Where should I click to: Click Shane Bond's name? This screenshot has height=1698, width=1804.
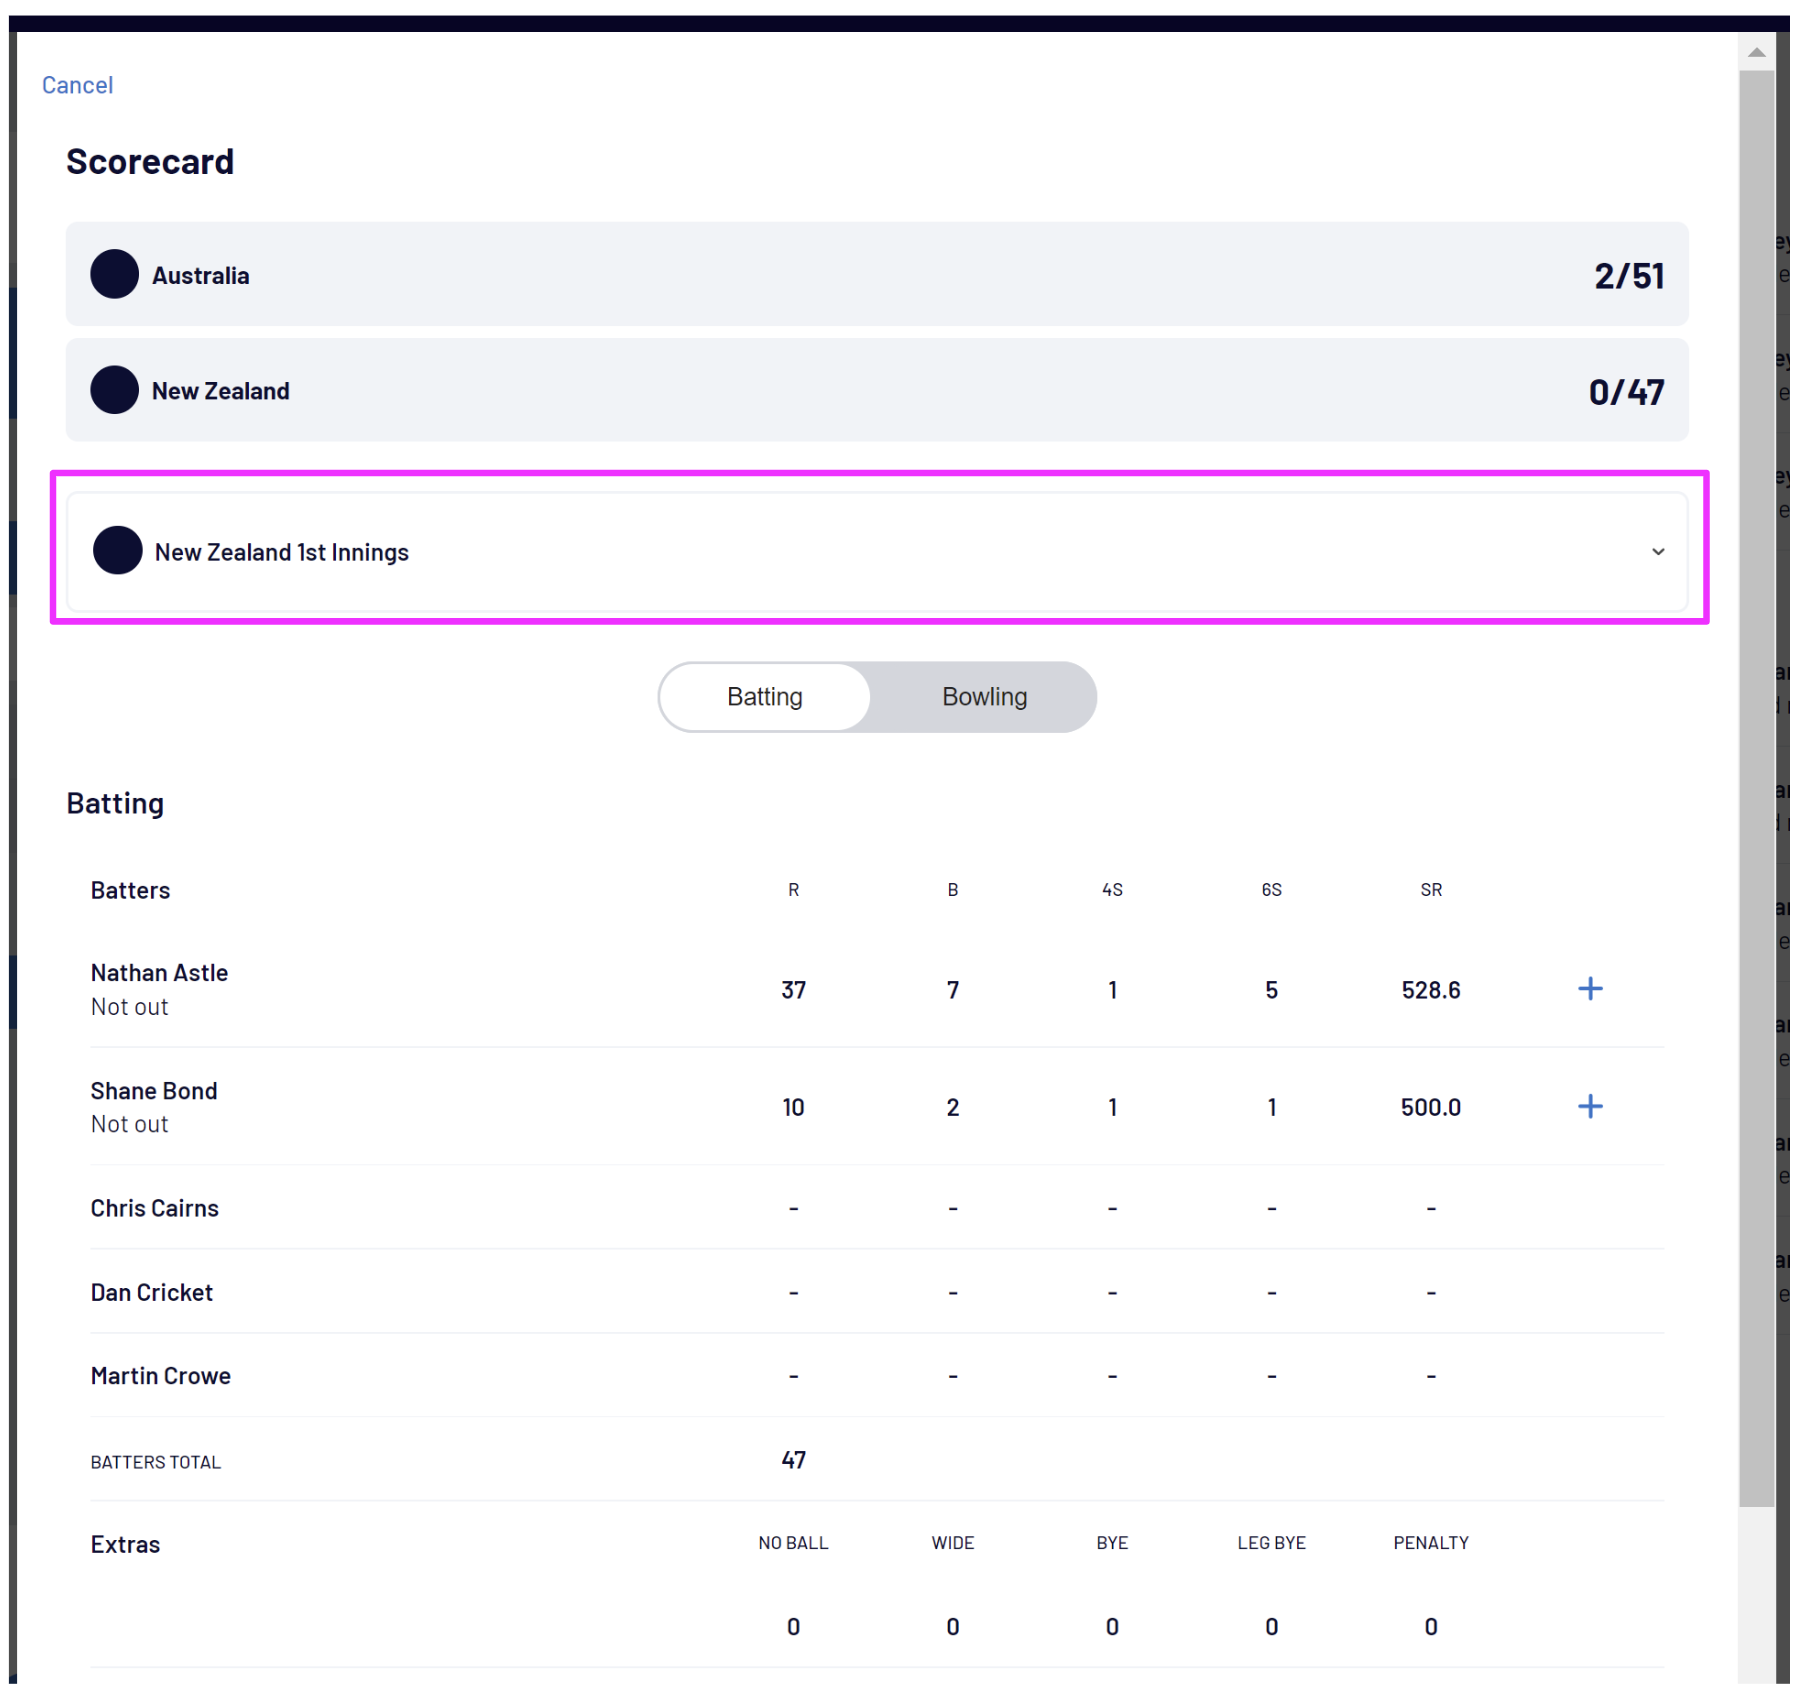154,1091
